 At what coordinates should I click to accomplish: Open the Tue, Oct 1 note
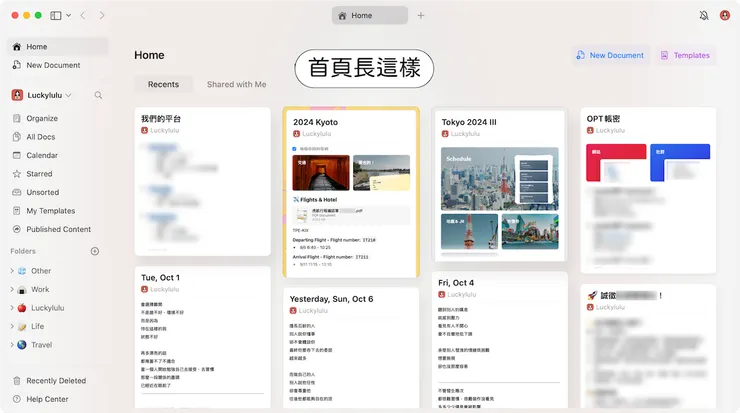pyautogui.click(x=202, y=337)
